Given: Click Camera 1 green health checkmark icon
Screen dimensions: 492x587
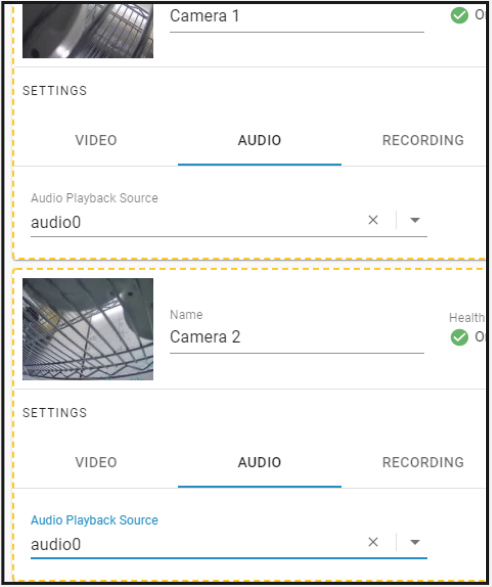Looking at the screenshot, I should 459,15.
